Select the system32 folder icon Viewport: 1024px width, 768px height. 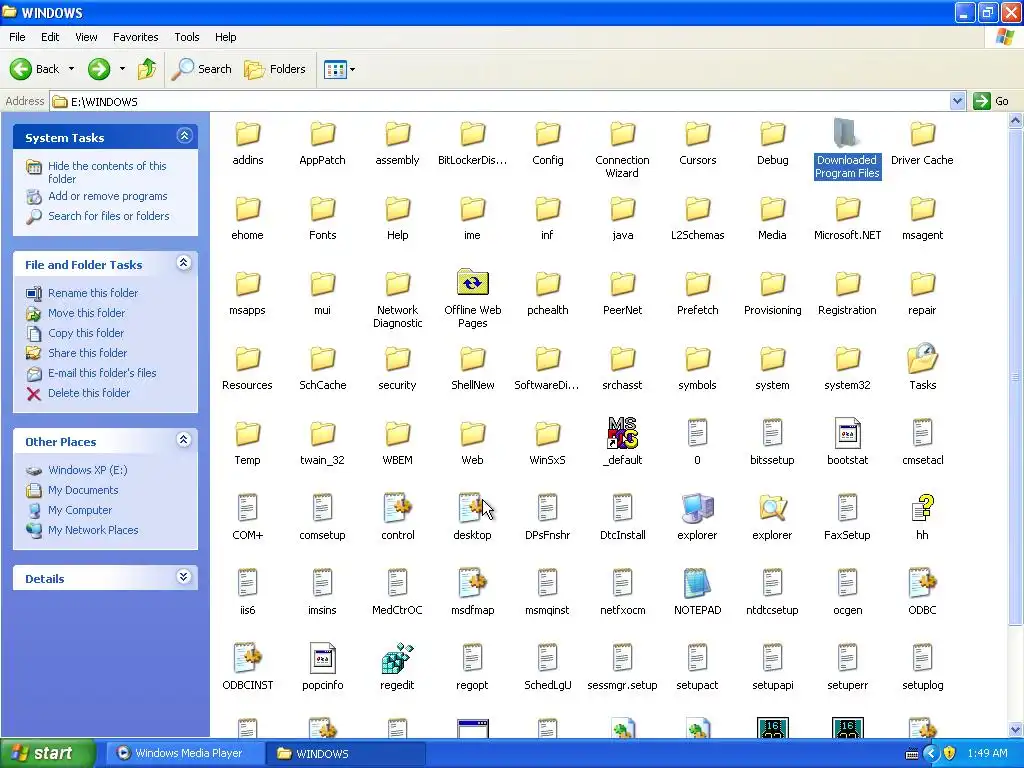click(848, 358)
